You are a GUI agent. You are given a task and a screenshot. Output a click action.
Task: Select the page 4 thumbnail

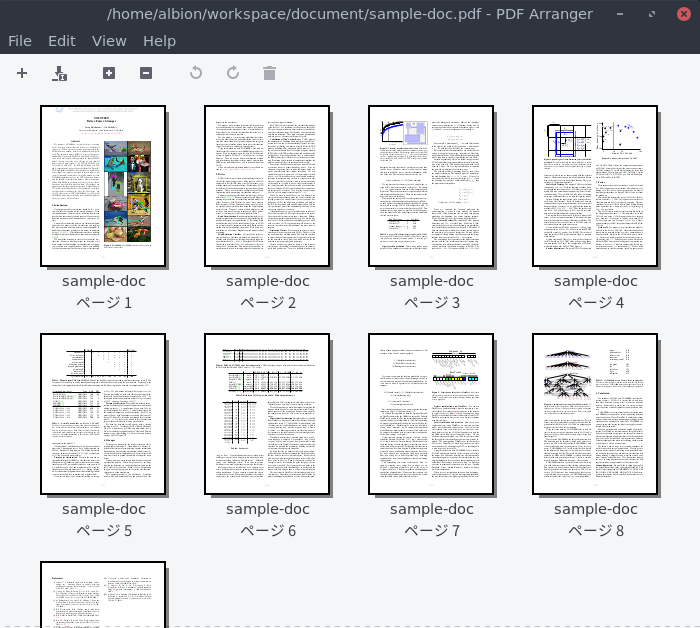pos(594,186)
